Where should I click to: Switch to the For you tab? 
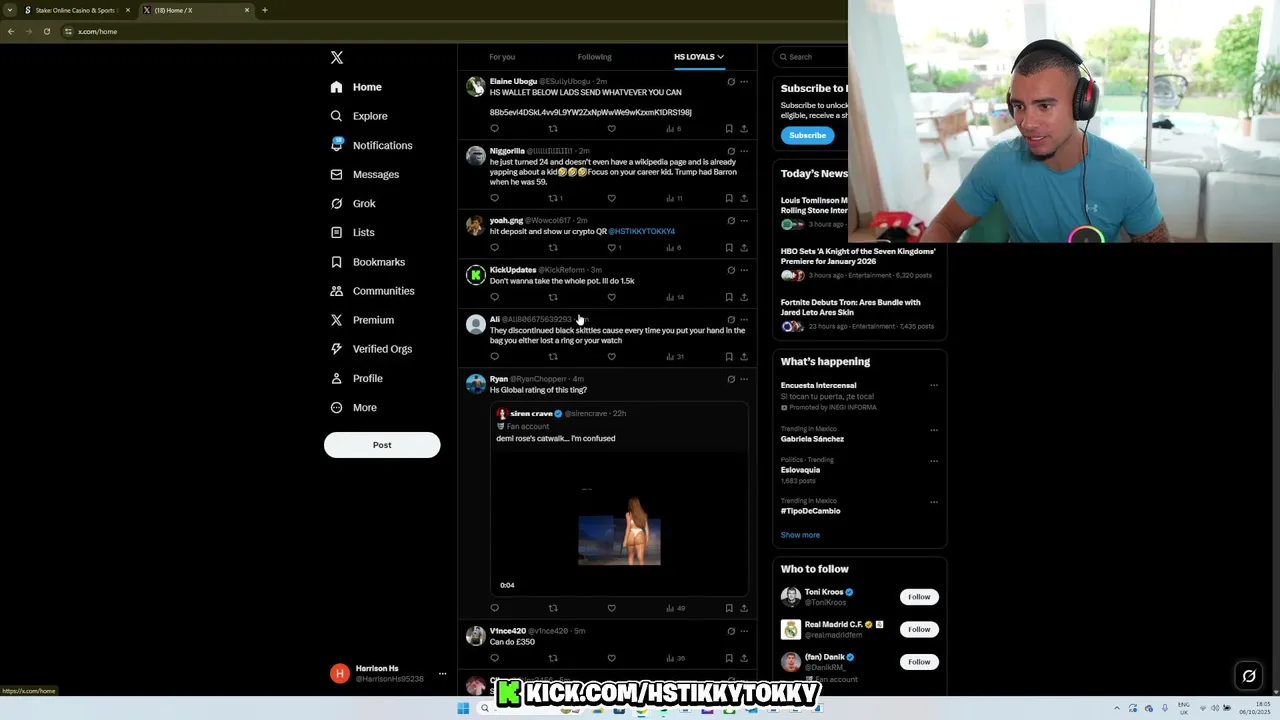(502, 57)
